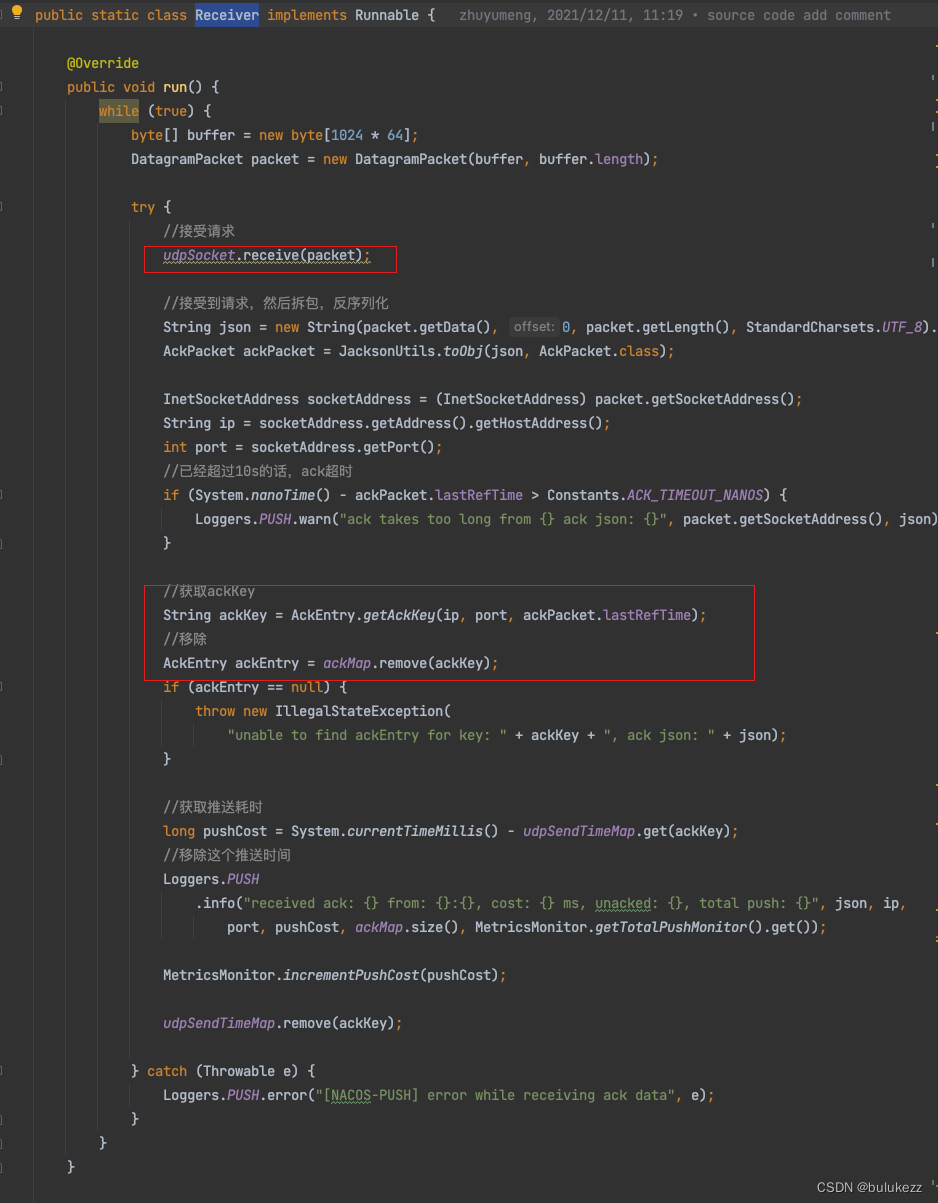Click the "currentTimeMillis" method call
Screen dimensions: 938x1203
[x=415, y=831]
